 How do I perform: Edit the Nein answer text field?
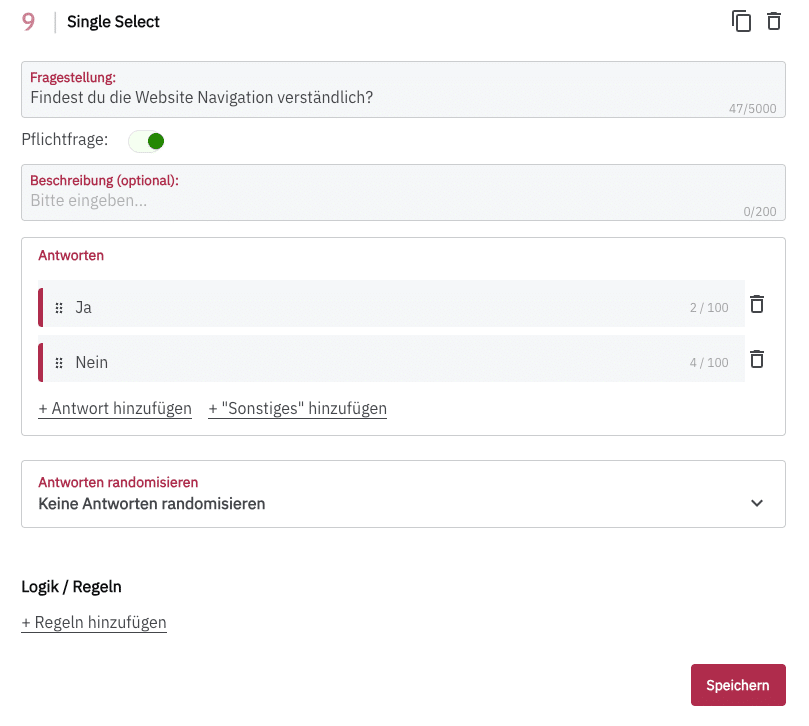pyautogui.click(x=370, y=362)
